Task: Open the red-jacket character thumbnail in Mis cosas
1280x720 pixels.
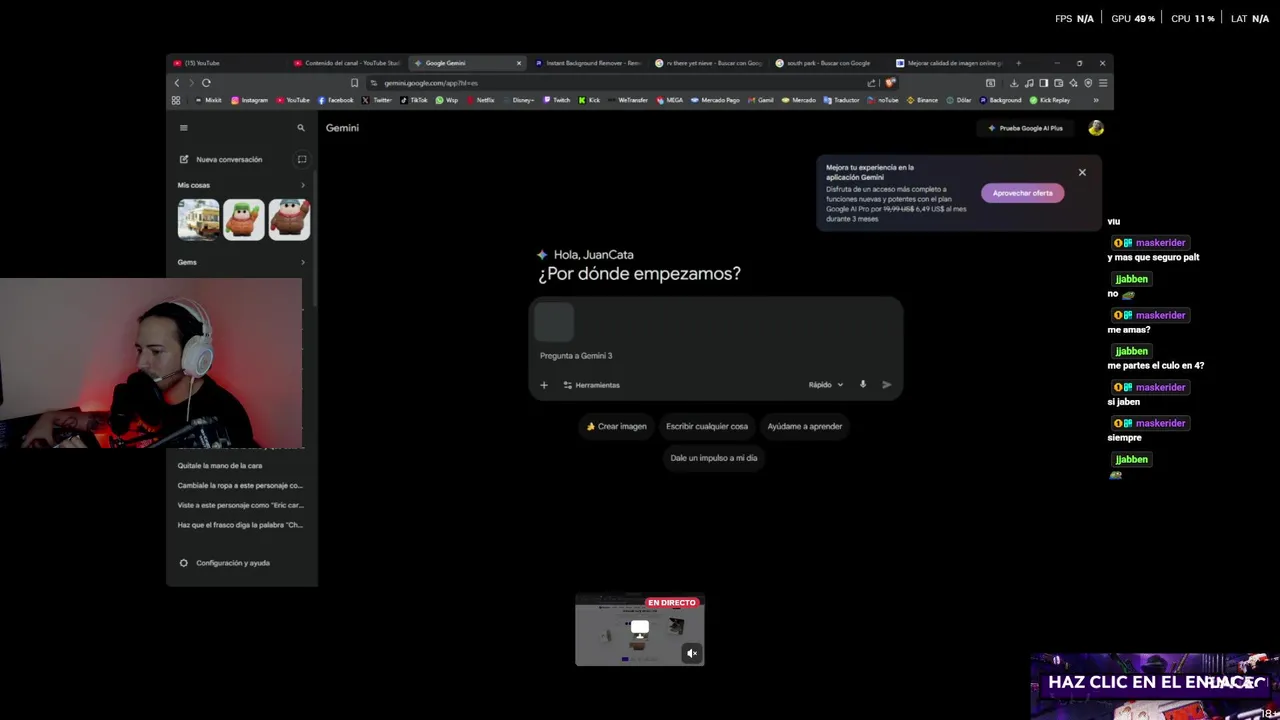Action: tap(289, 220)
